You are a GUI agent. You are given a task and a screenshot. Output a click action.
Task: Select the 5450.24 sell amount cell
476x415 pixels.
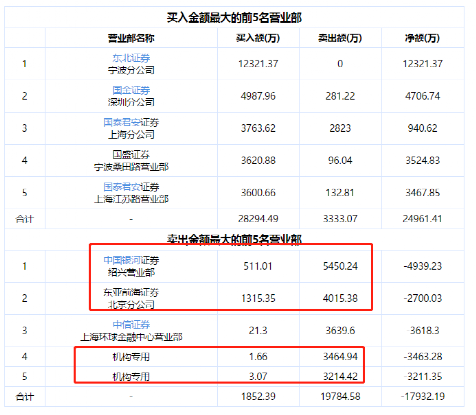pyautogui.click(x=340, y=266)
